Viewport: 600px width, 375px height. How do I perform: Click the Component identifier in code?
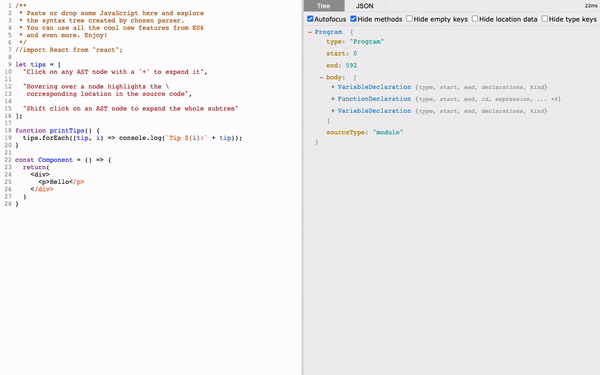coord(55,160)
